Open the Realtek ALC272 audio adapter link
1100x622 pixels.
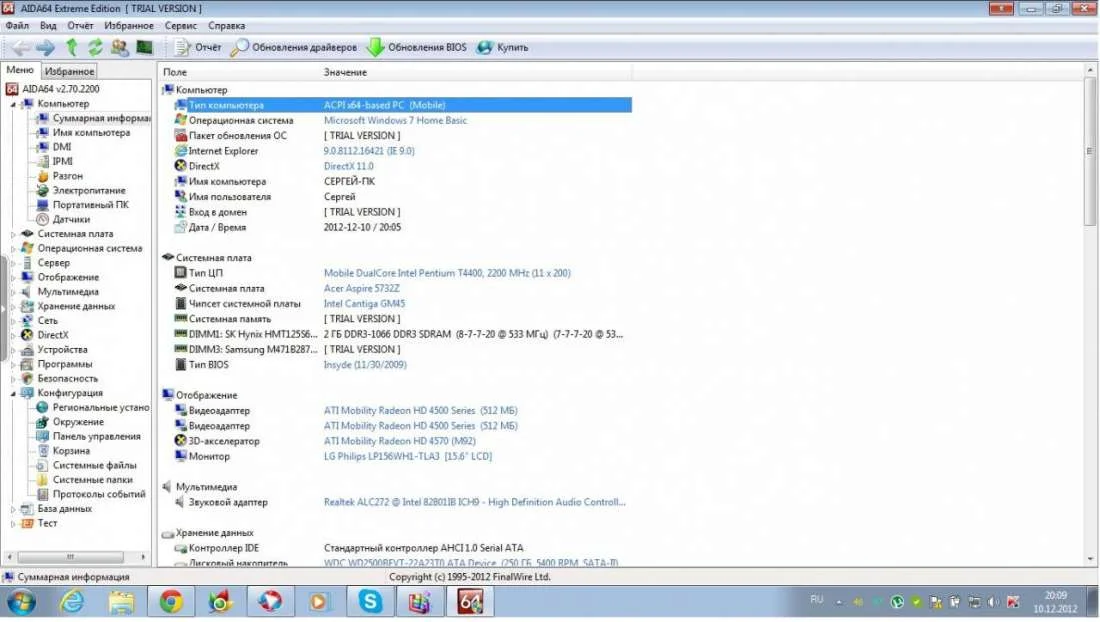pyautogui.click(x=474, y=502)
